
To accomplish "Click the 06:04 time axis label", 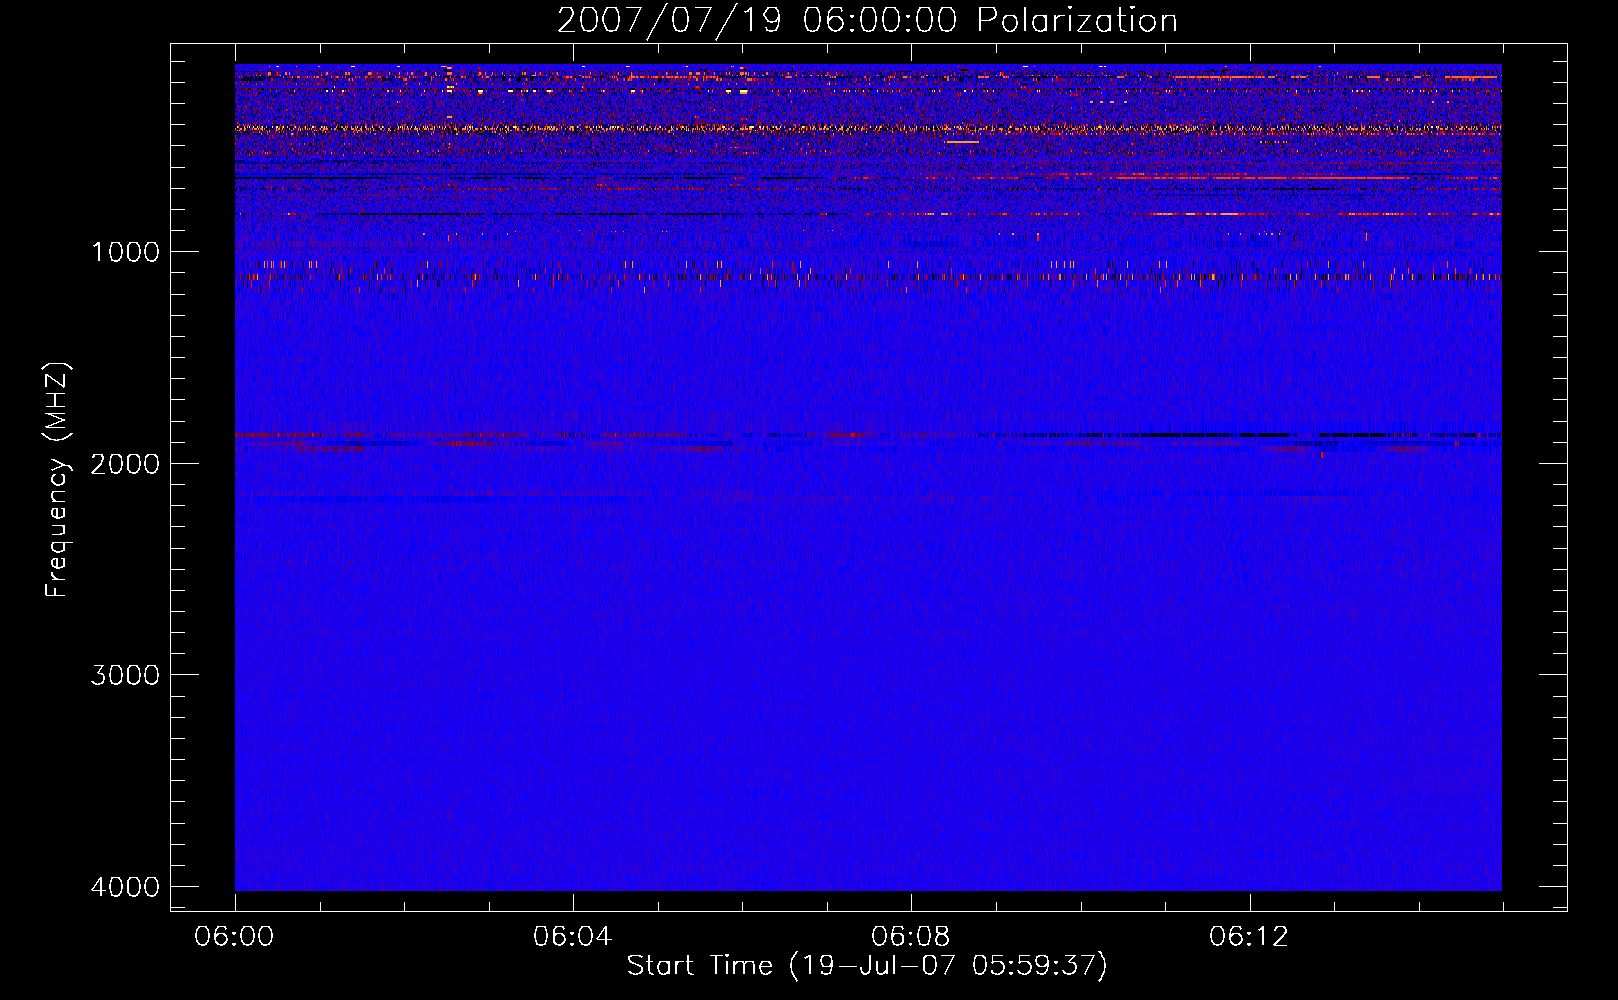I will (x=572, y=937).
